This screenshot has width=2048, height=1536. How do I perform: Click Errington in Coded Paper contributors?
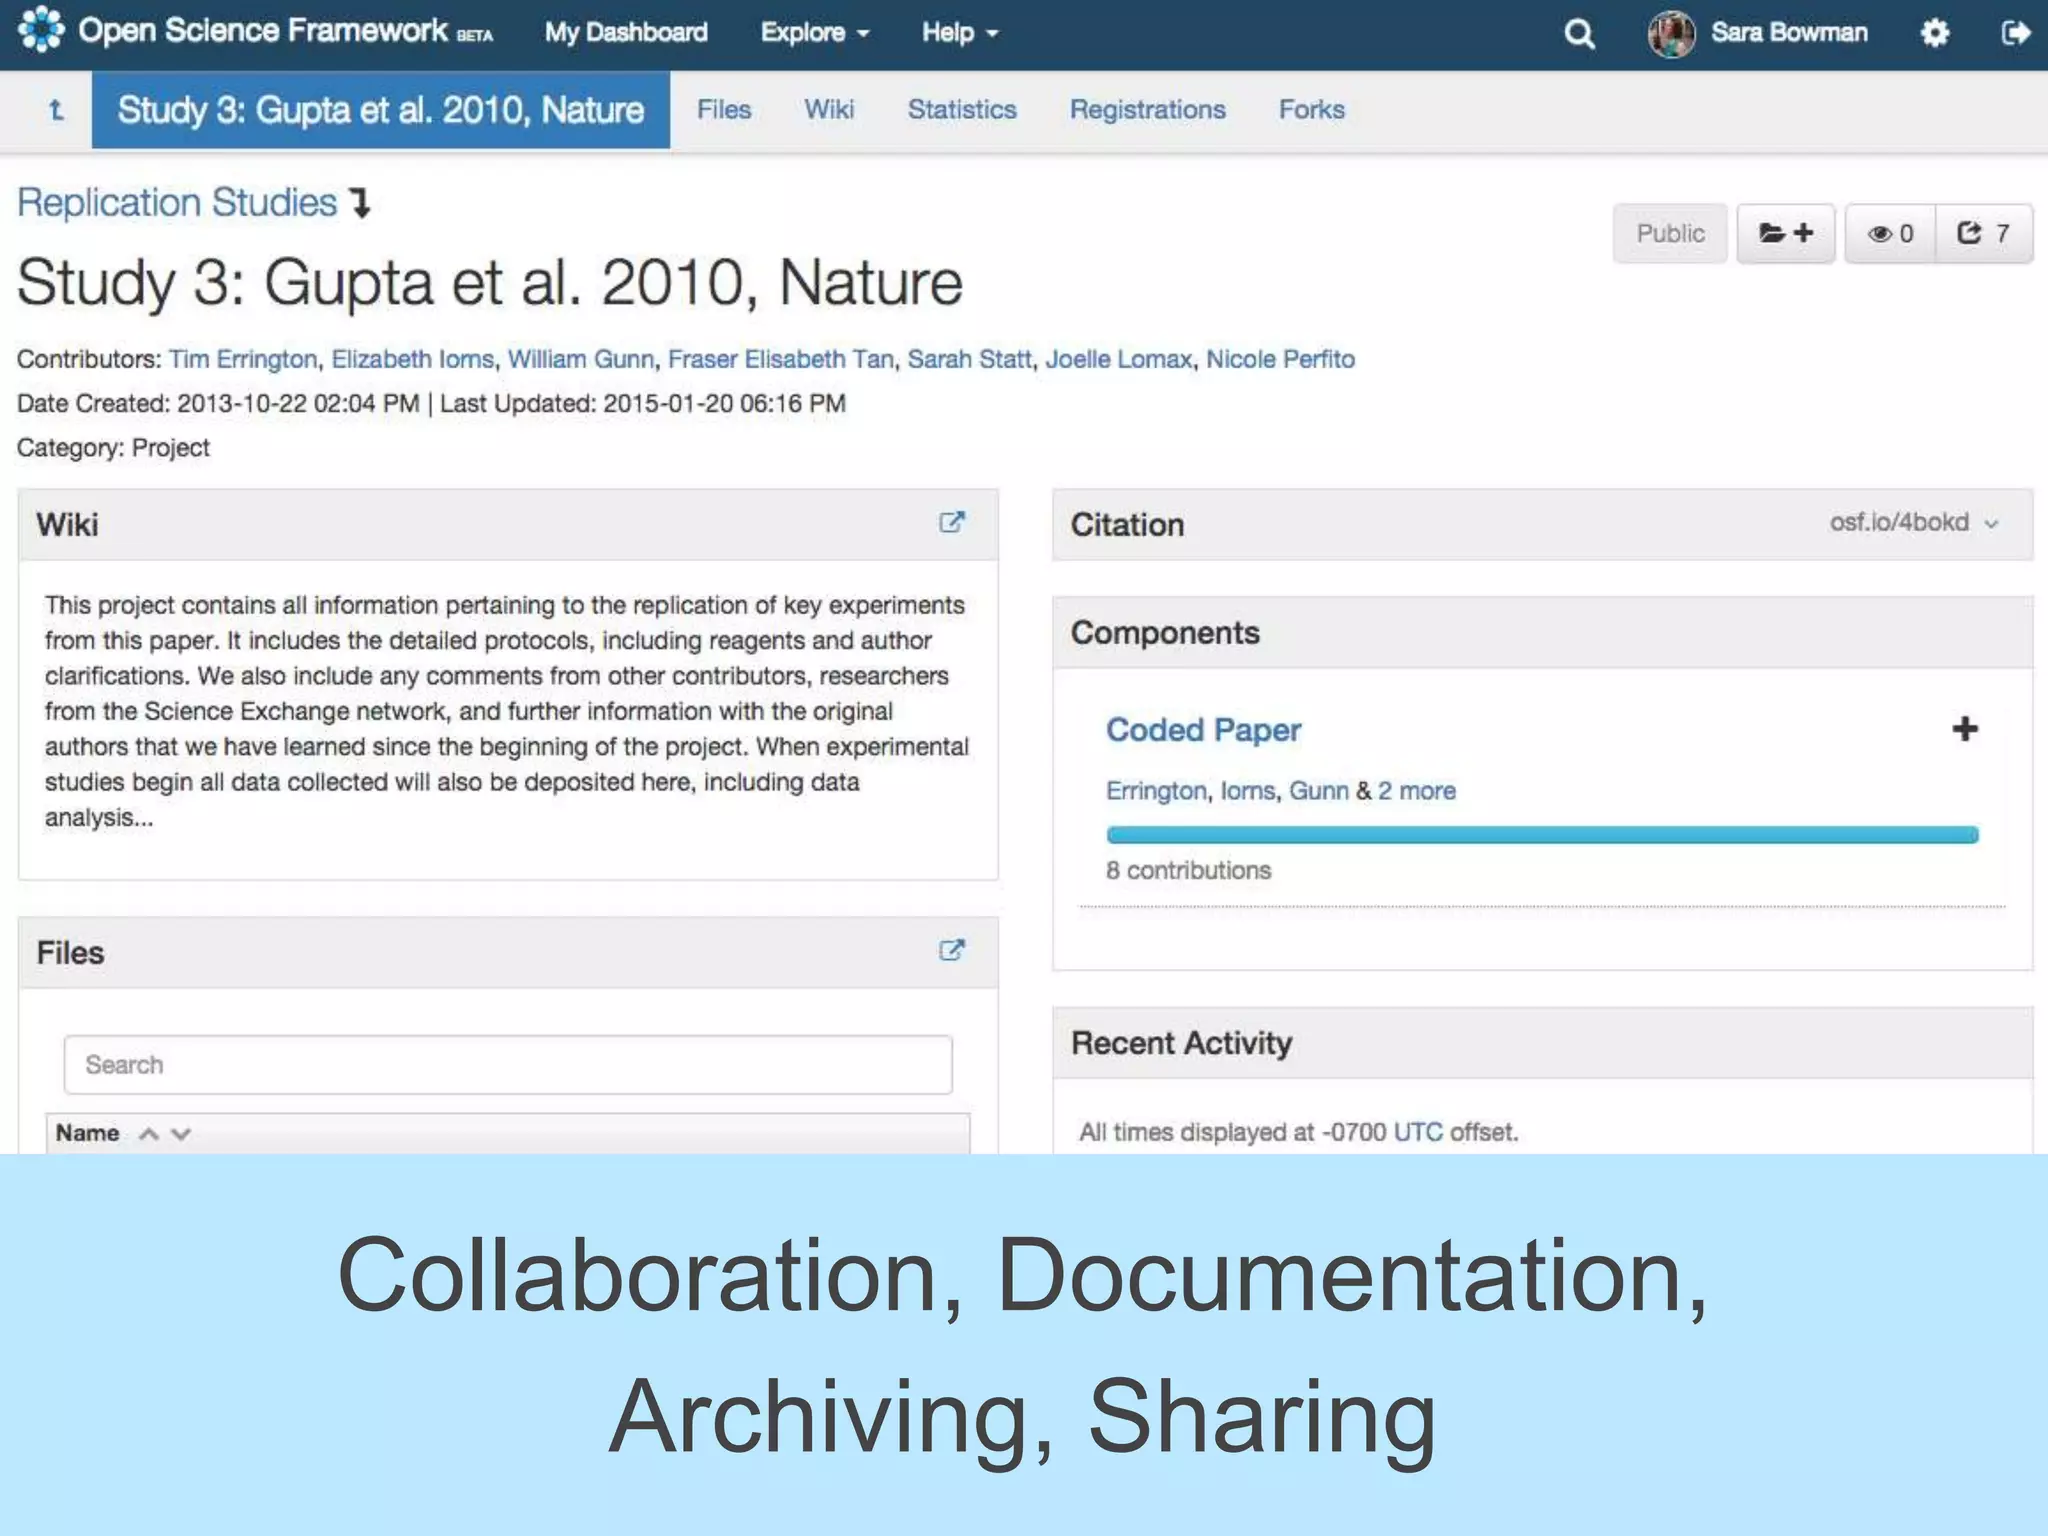tap(1156, 791)
